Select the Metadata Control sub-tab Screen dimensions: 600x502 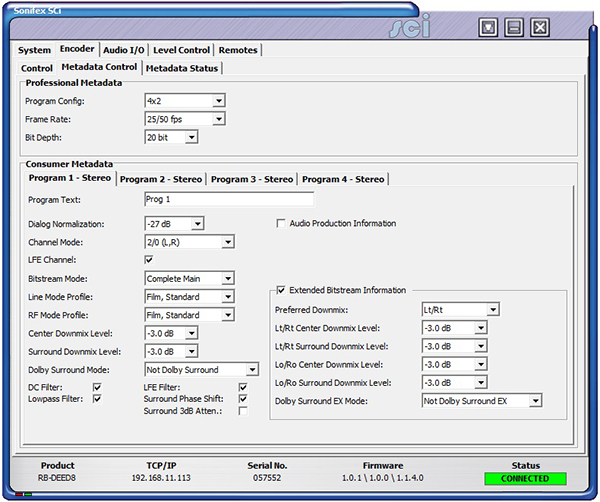click(99, 67)
